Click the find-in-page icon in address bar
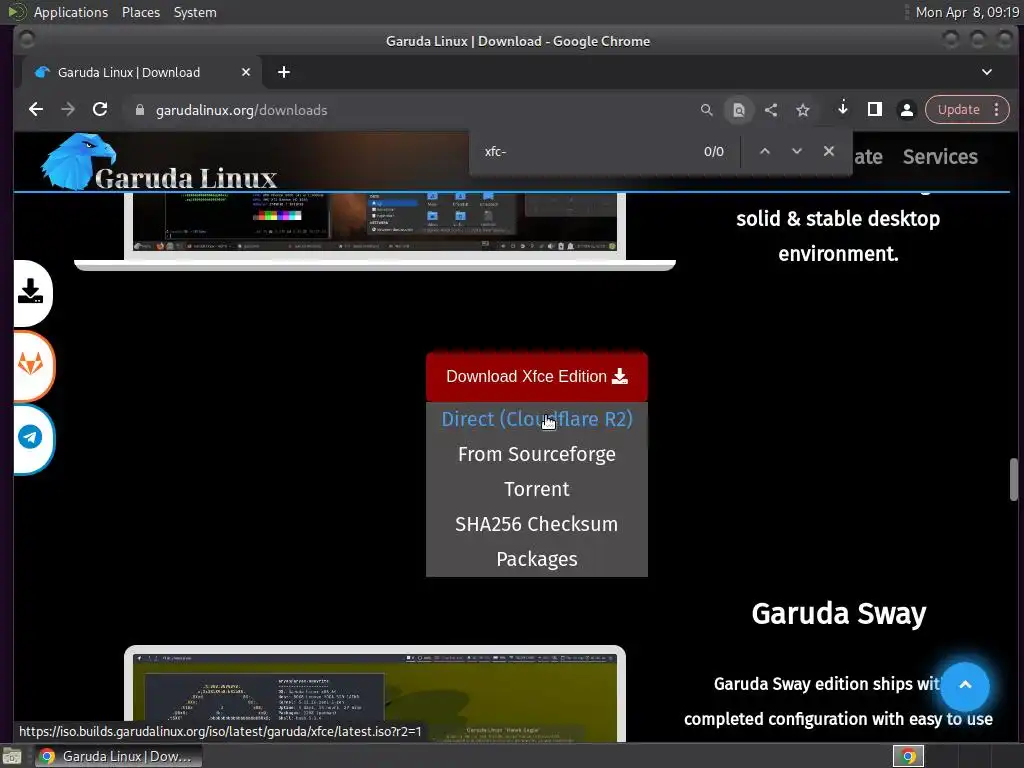Image resolution: width=1024 pixels, height=768 pixels. coord(739,110)
